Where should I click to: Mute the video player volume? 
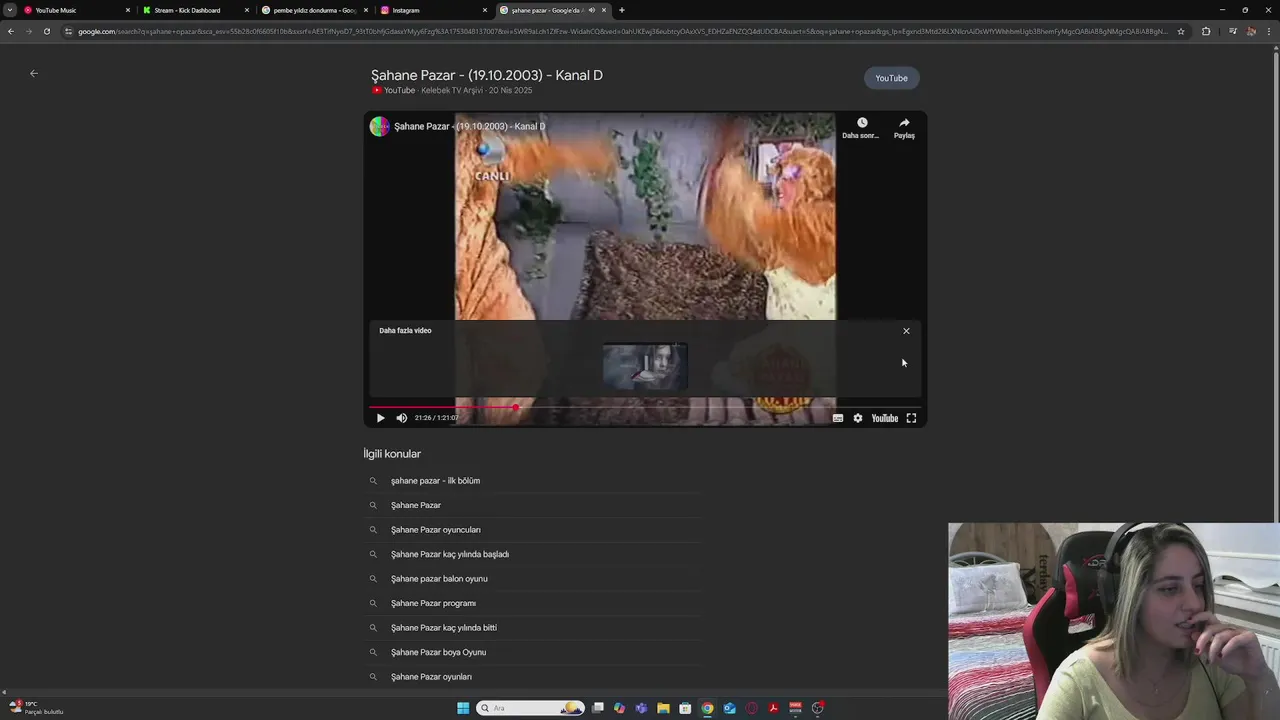pyautogui.click(x=402, y=418)
